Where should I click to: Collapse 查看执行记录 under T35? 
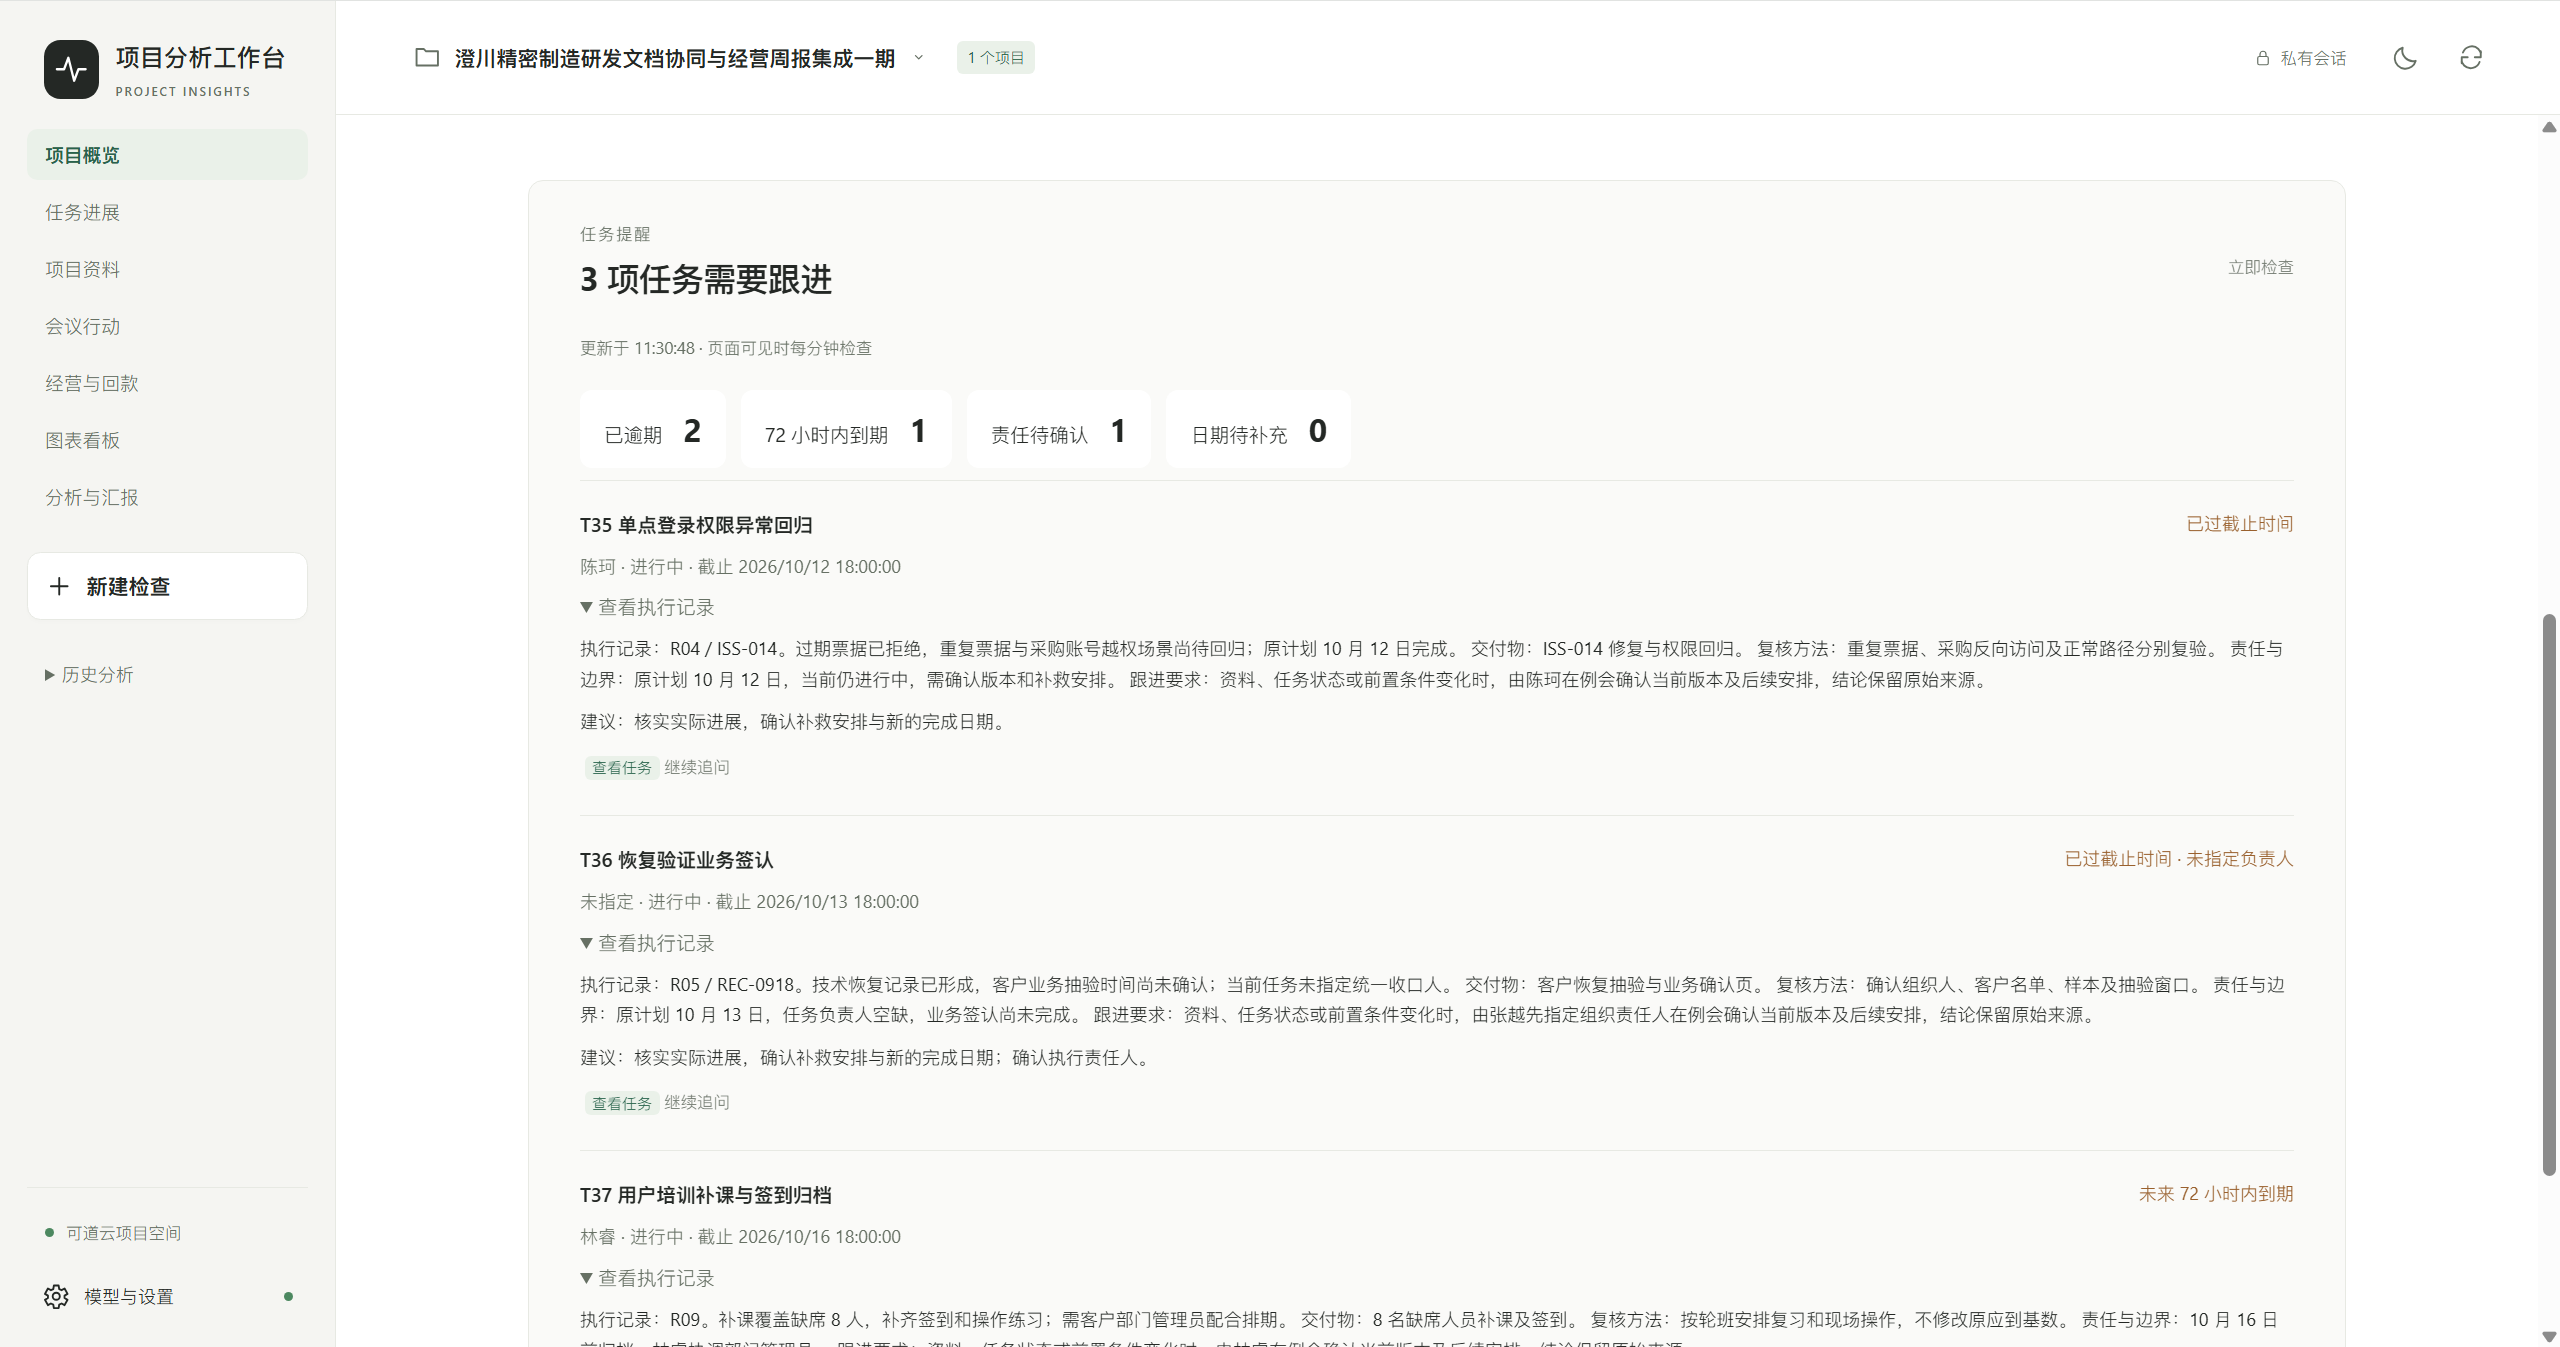click(x=647, y=607)
